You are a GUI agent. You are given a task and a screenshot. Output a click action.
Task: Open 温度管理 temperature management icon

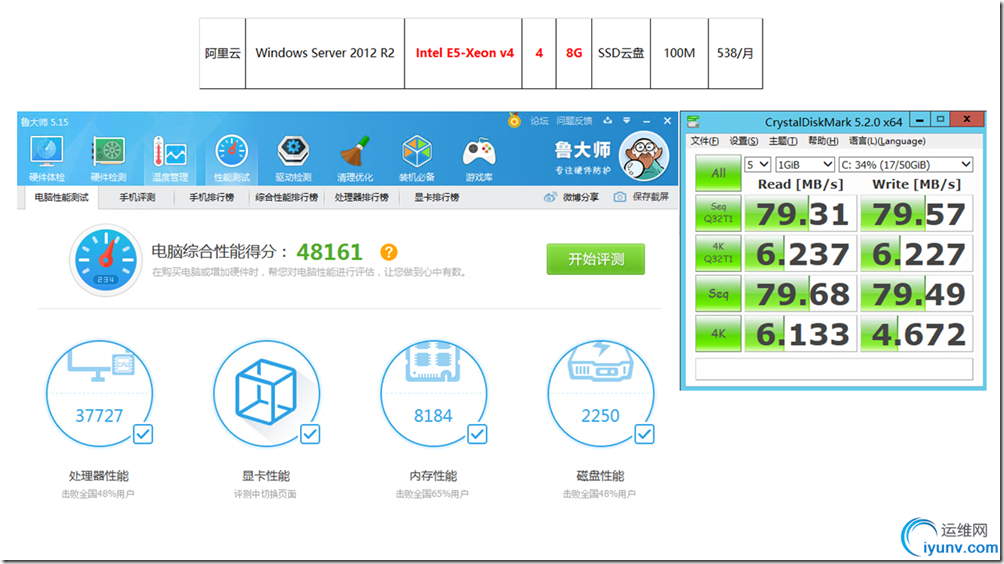[x=170, y=157]
